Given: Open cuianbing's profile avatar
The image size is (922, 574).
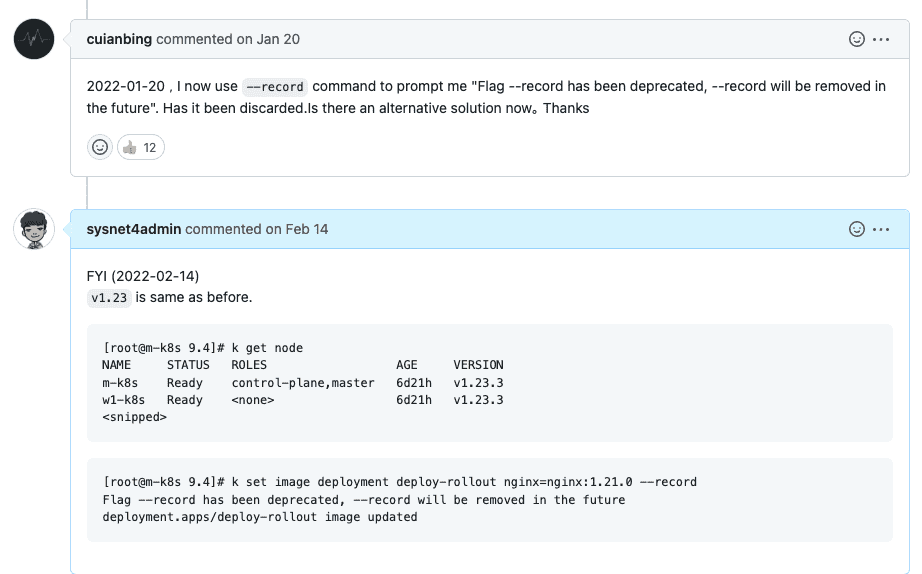Looking at the screenshot, I should coord(34,39).
